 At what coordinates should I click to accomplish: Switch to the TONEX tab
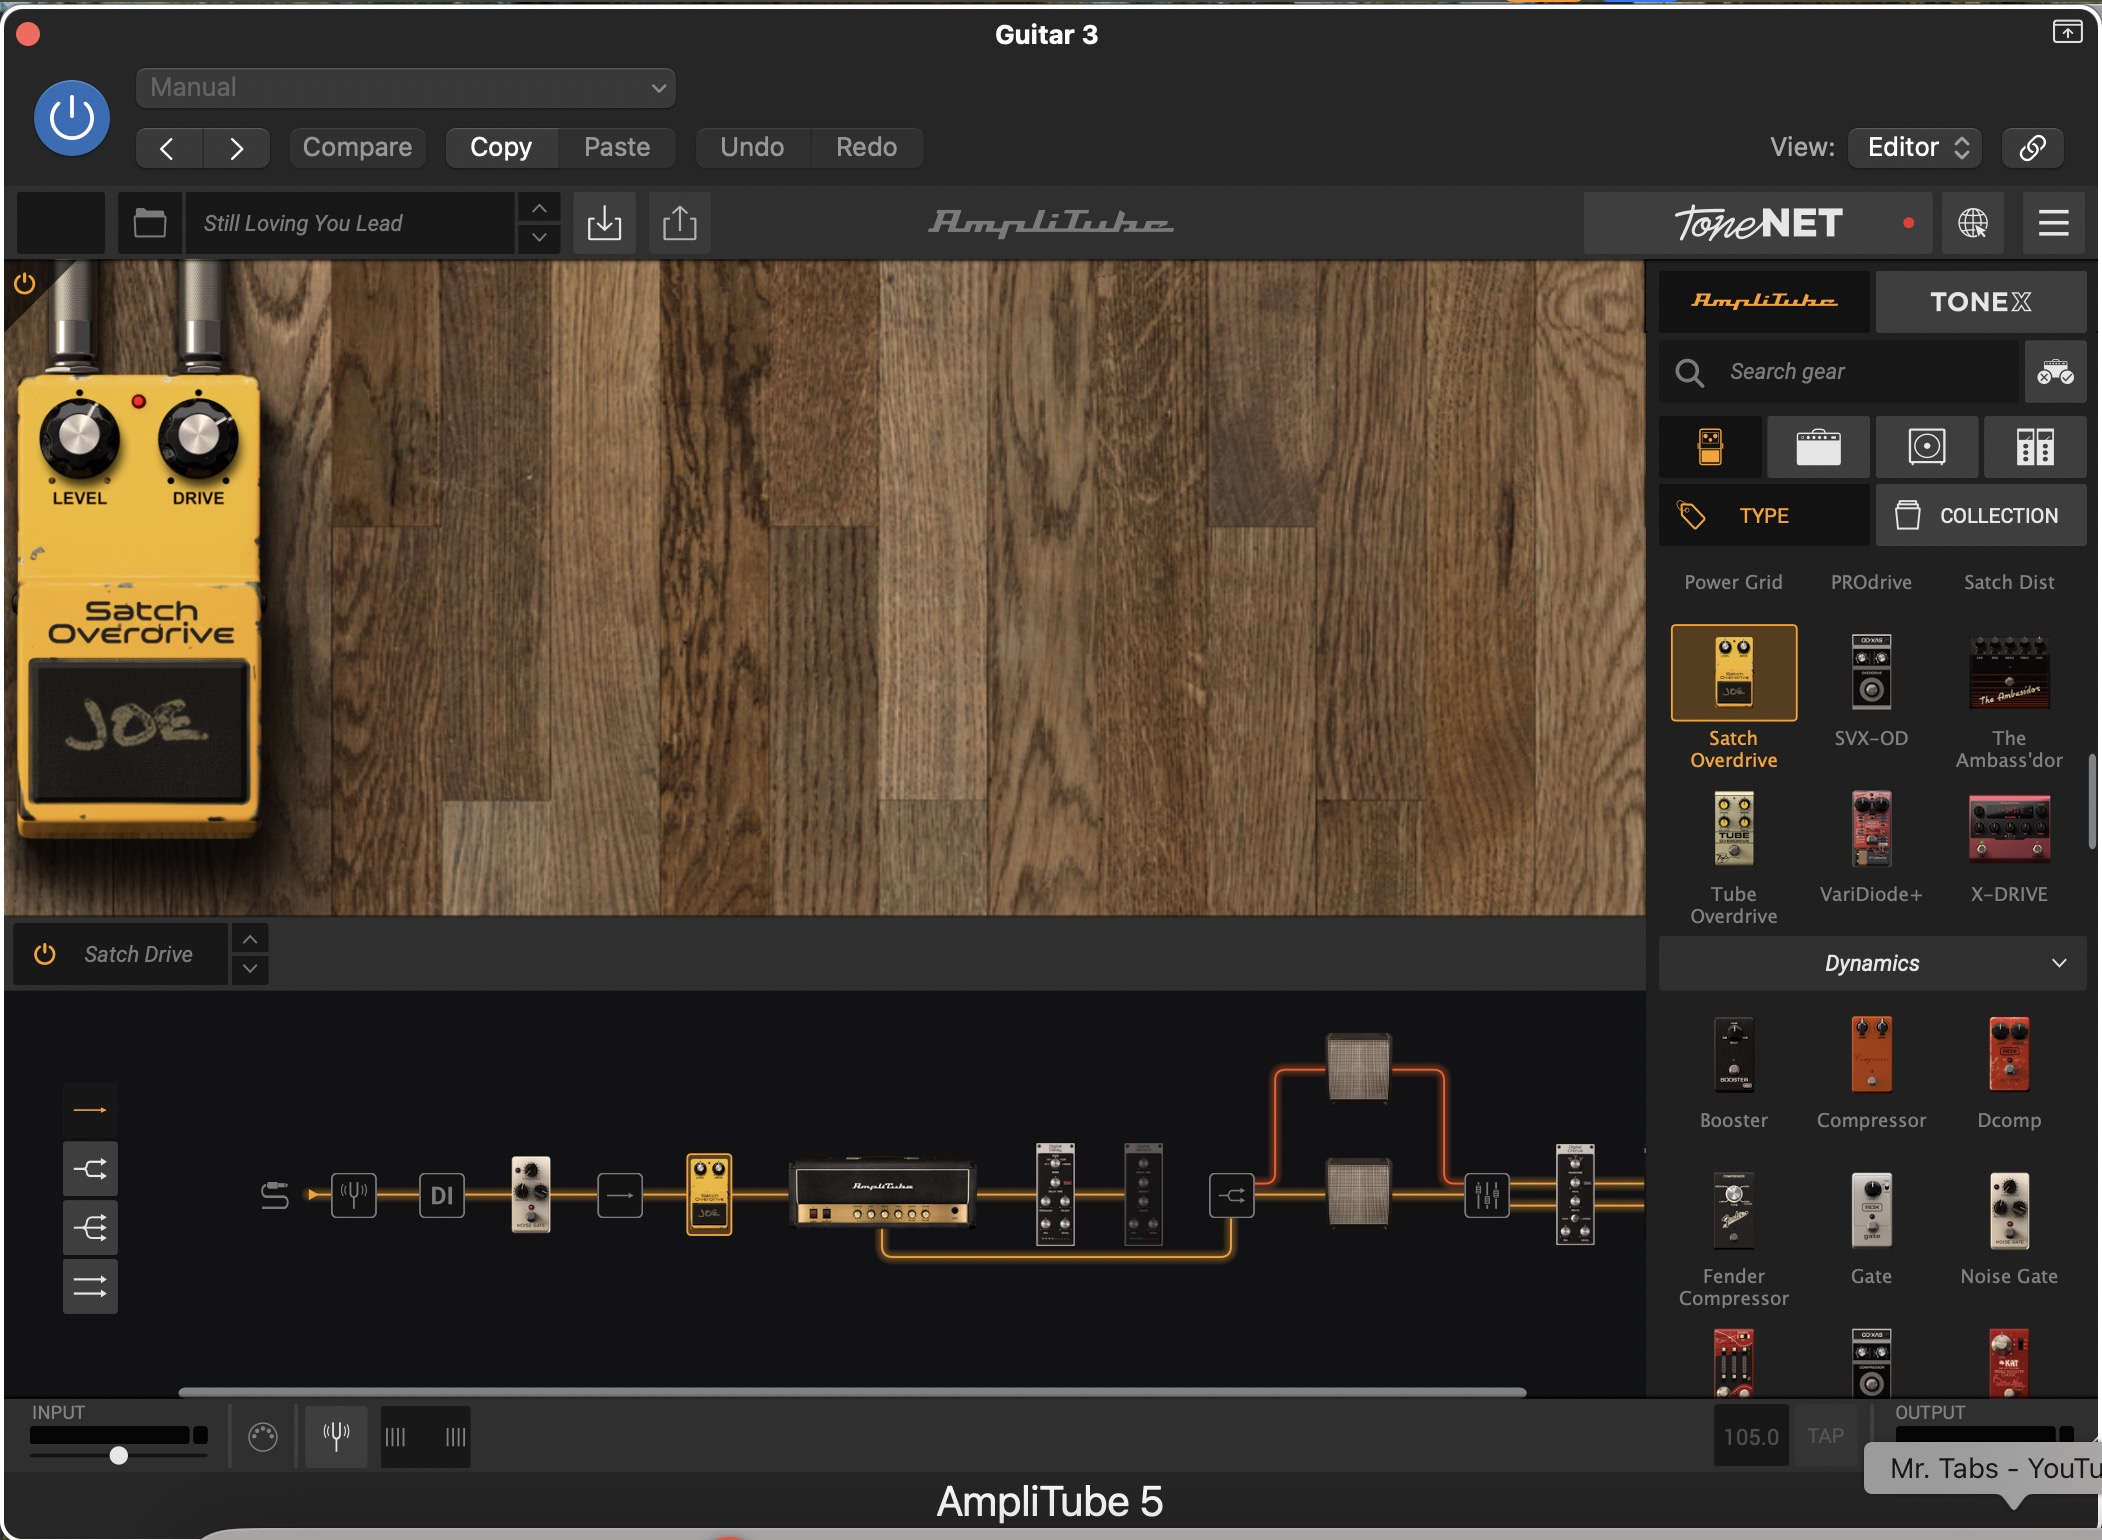(x=1980, y=301)
